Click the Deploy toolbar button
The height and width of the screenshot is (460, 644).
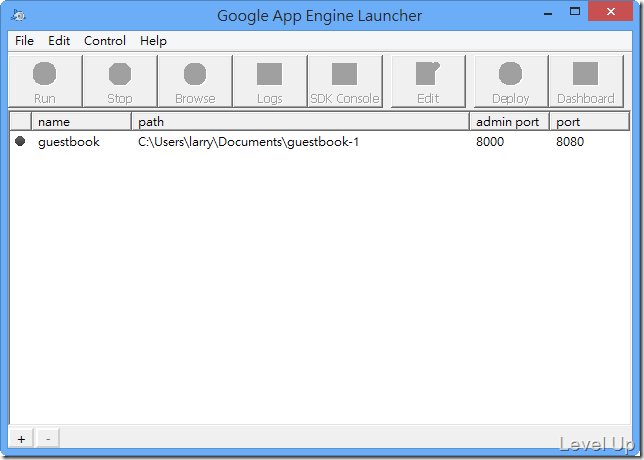coord(511,81)
